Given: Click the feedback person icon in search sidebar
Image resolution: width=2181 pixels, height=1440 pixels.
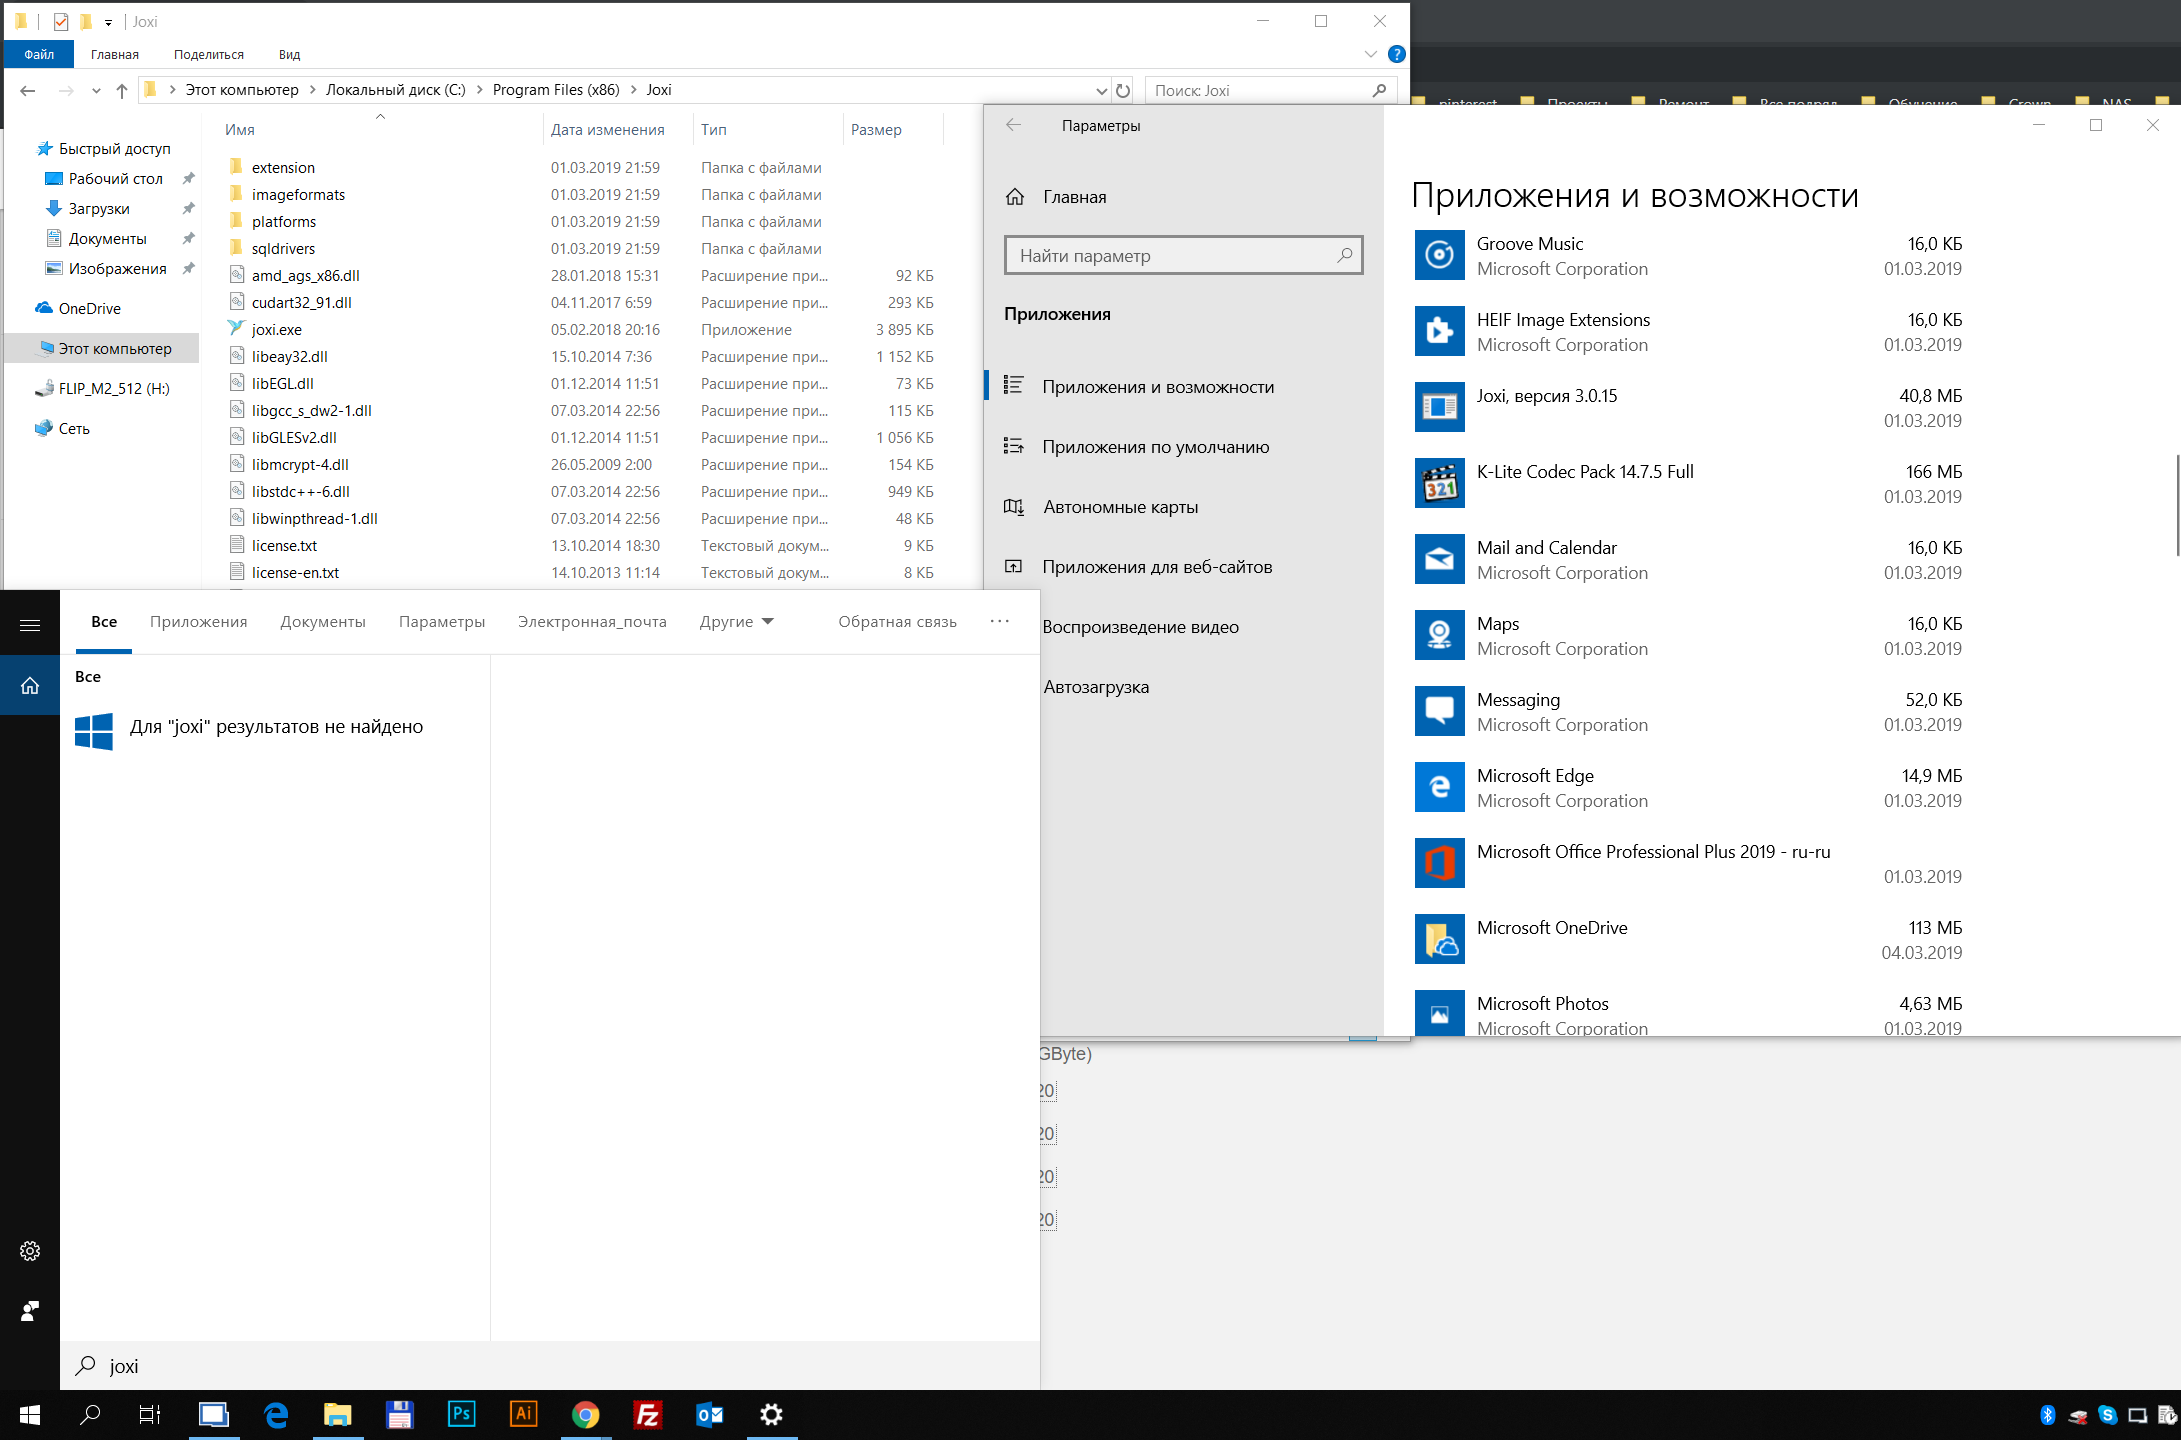Looking at the screenshot, I should point(30,1311).
